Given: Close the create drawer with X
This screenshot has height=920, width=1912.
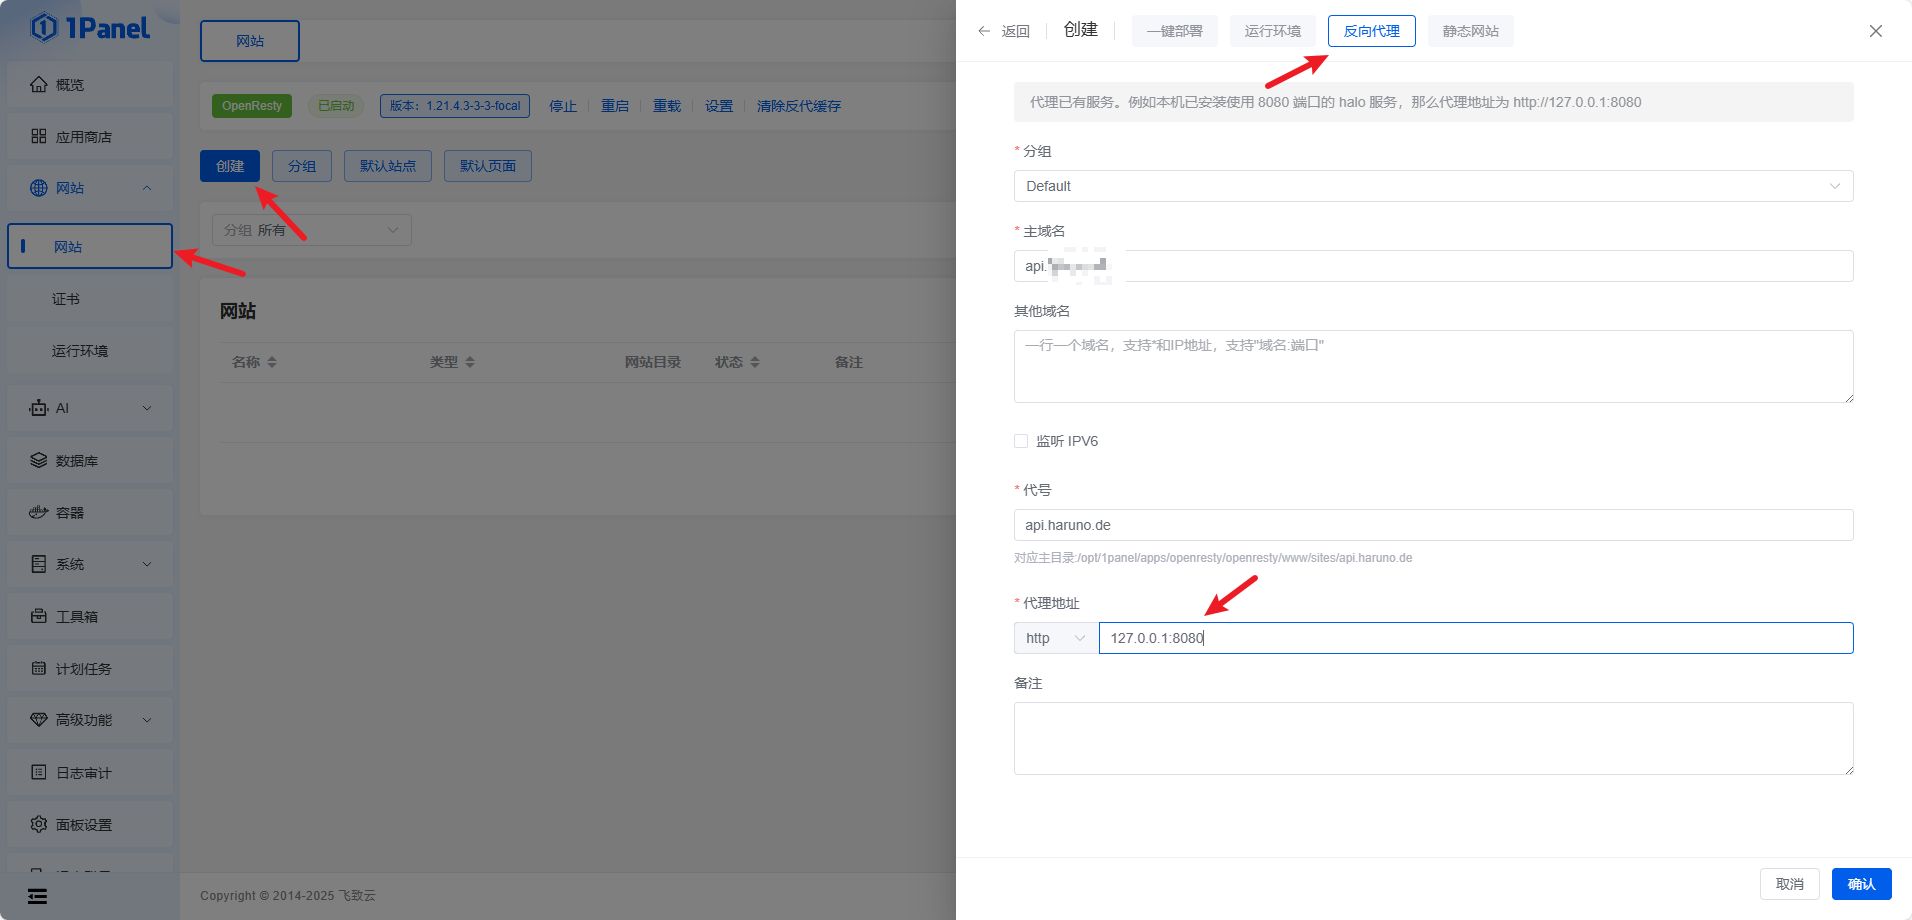Looking at the screenshot, I should click(x=1875, y=31).
